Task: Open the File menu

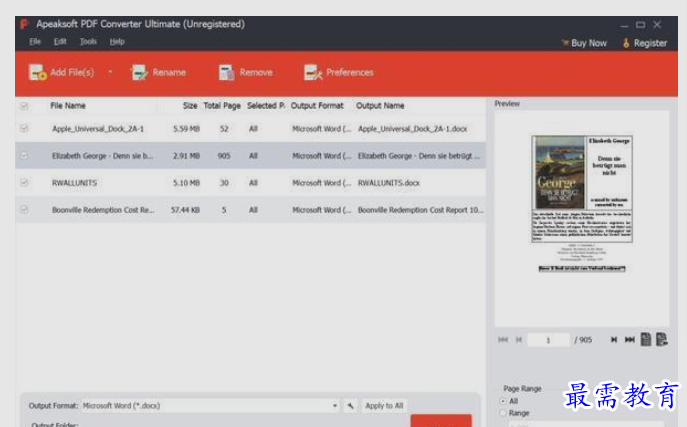Action: (x=35, y=42)
